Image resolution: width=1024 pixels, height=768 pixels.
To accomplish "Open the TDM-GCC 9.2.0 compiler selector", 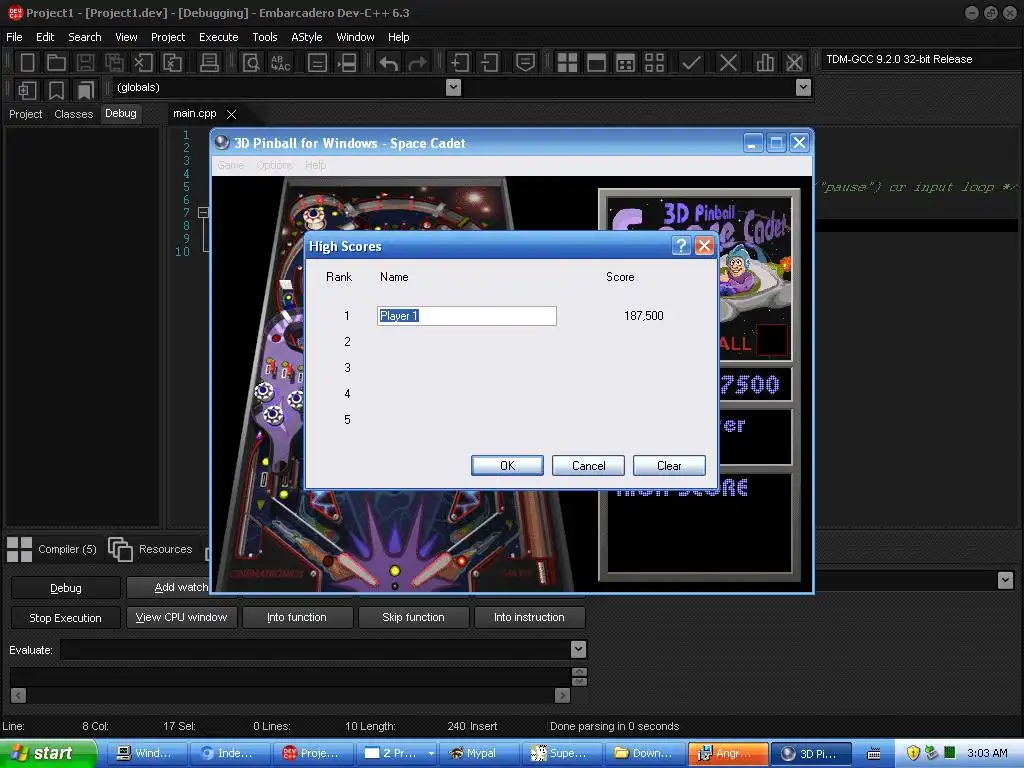I will (x=921, y=59).
